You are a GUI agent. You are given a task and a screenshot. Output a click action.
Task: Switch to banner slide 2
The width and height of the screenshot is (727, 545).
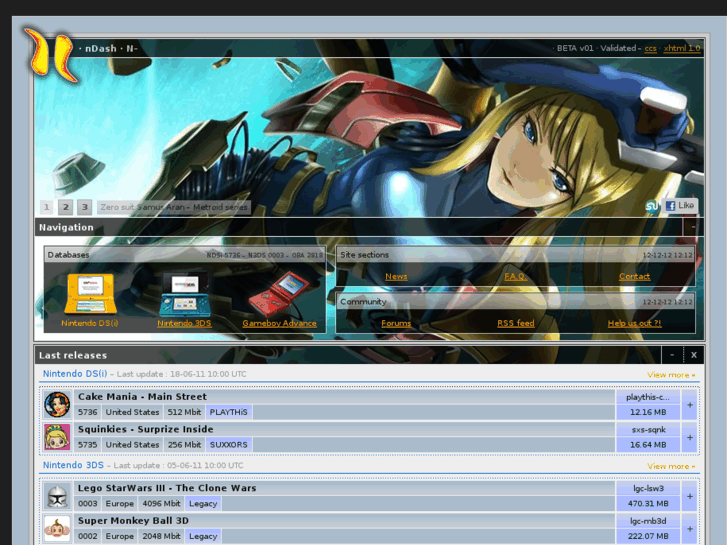pos(65,207)
